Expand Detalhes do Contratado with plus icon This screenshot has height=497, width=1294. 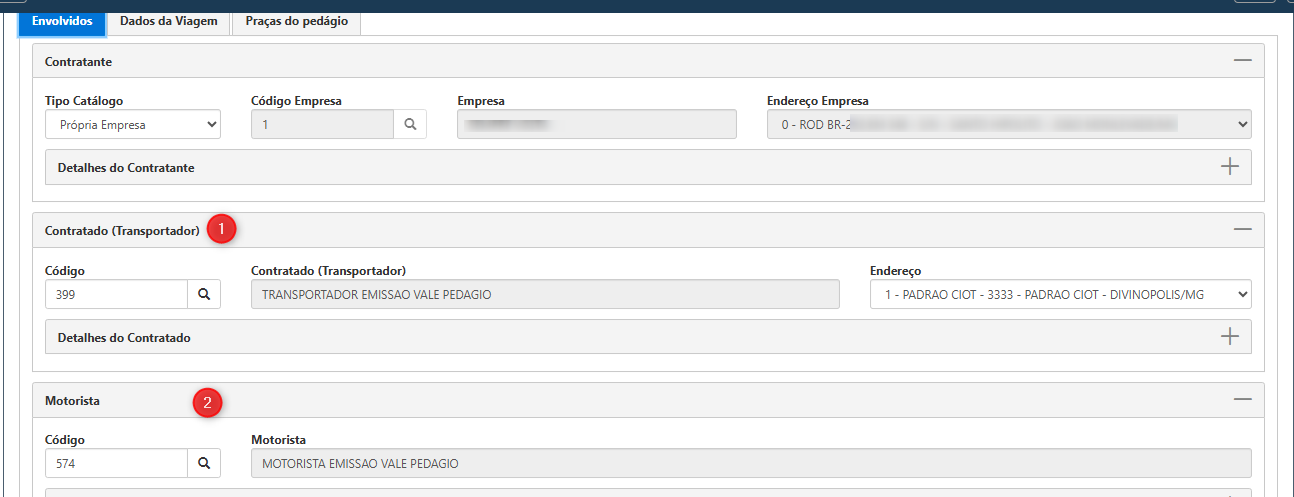(1230, 337)
